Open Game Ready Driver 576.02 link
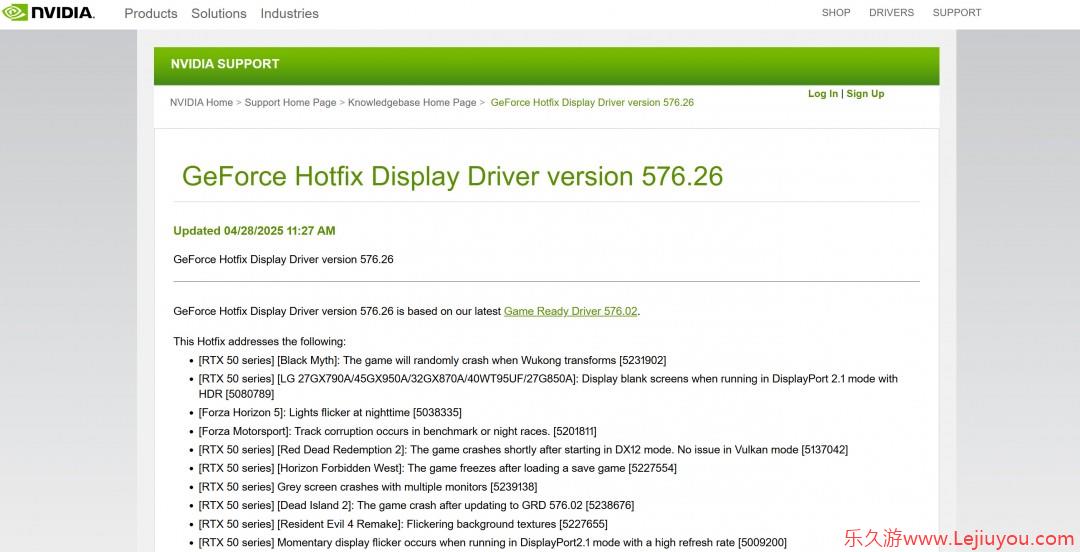The width and height of the screenshot is (1080, 552). 571,311
